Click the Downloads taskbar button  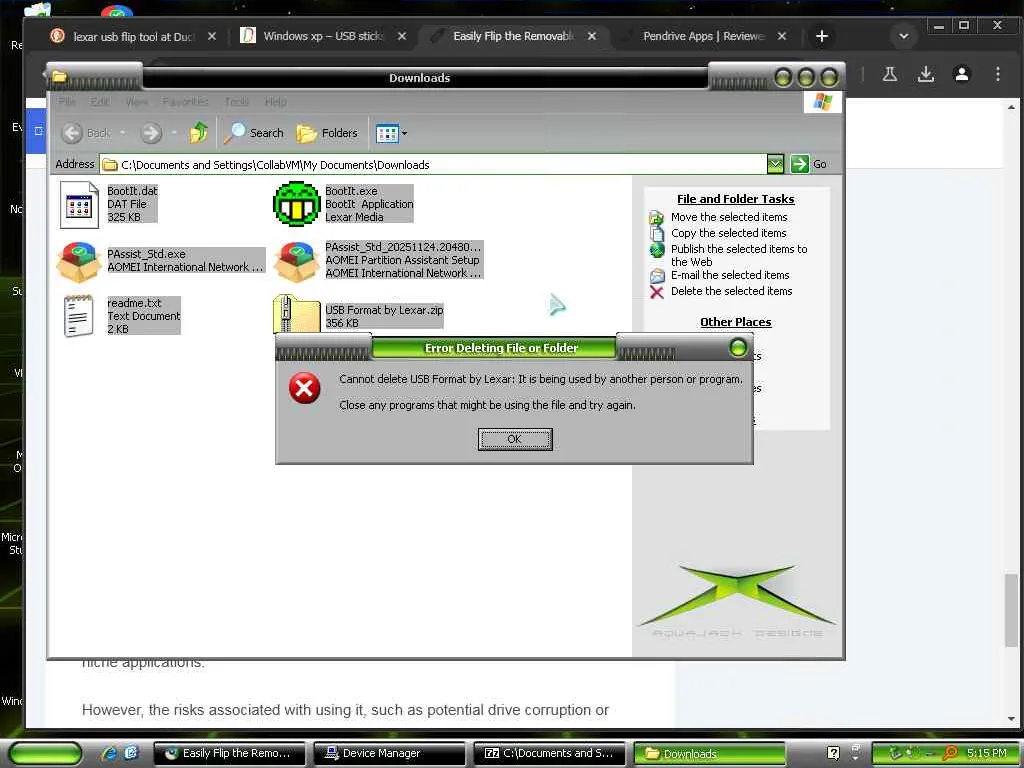tap(709, 754)
